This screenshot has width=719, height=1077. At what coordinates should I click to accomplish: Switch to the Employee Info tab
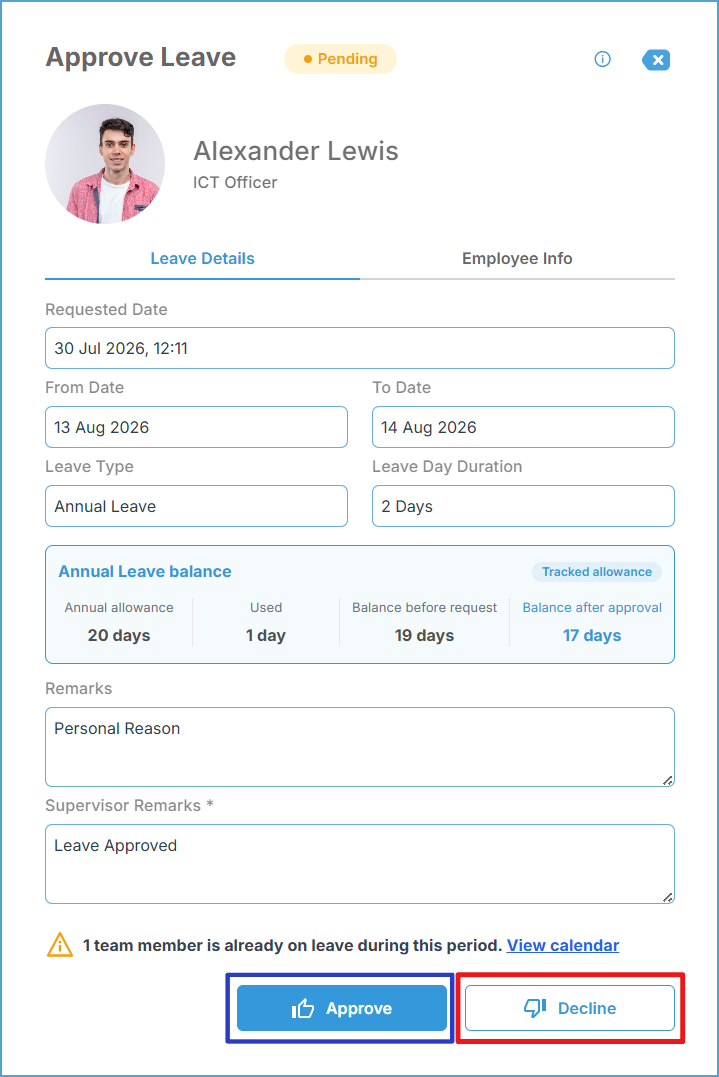[517, 258]
